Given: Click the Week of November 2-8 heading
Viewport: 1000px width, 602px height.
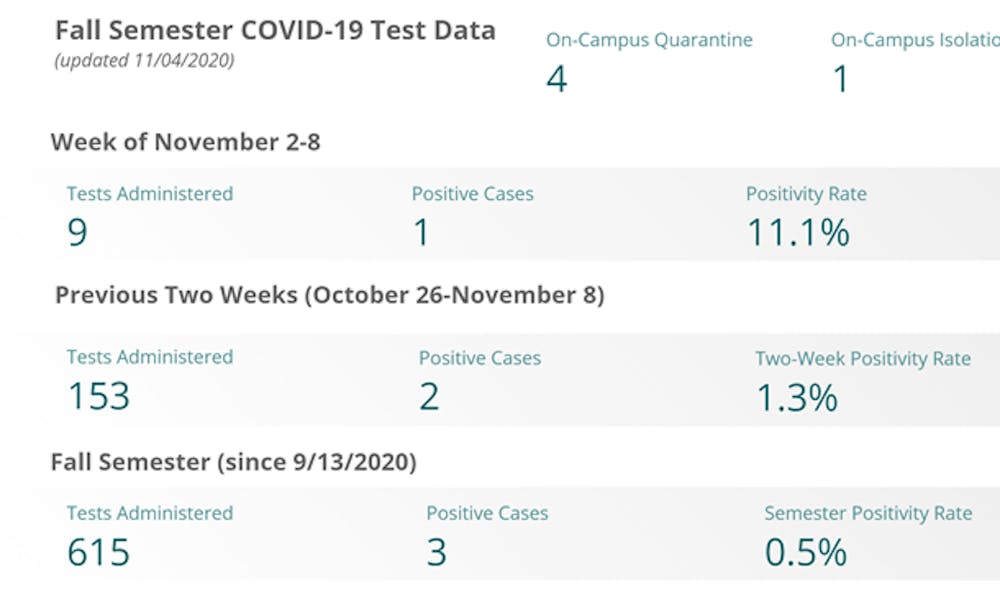Looking at the screenshot, I should coord(185,142).
